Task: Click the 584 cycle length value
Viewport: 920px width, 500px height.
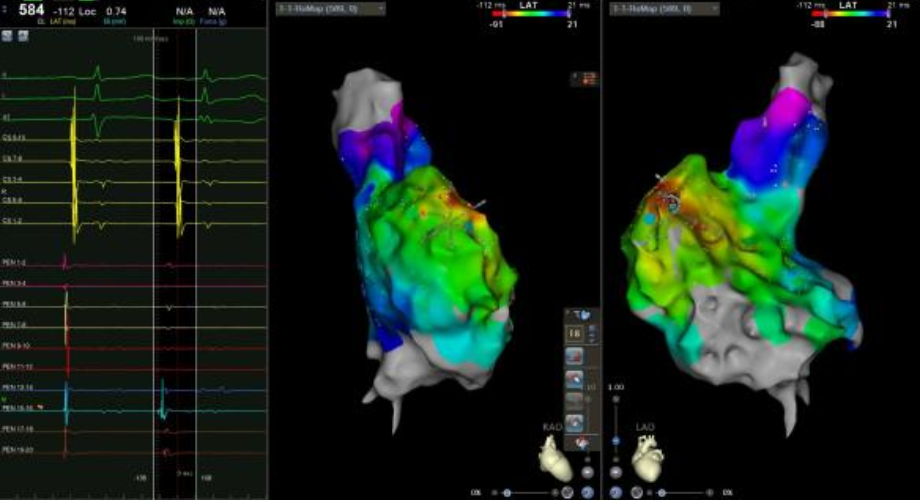Action: point(32,10)
